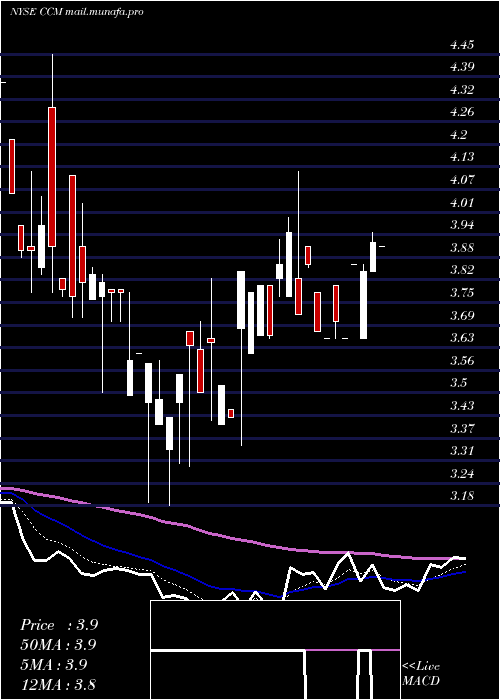Click the 50MA : 3.9 readout
This screenshot has width=500, height=700.
click(58, 645)
